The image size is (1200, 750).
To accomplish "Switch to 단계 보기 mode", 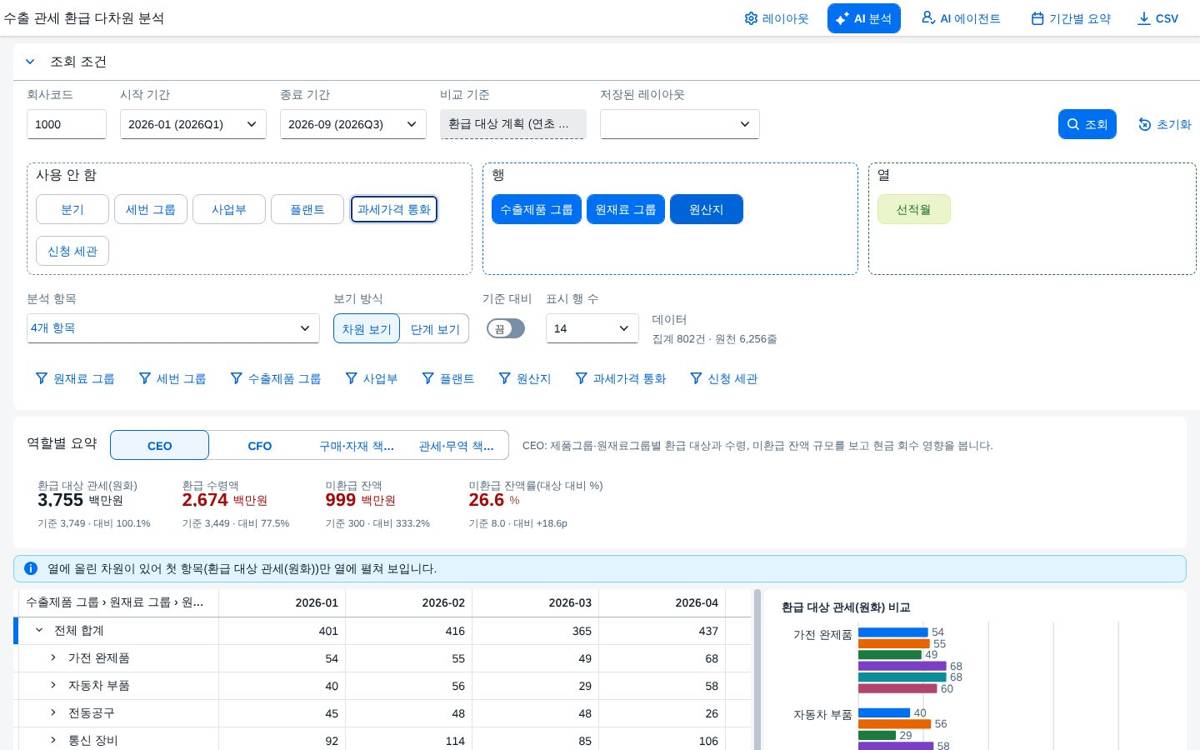I will [435, 328].
